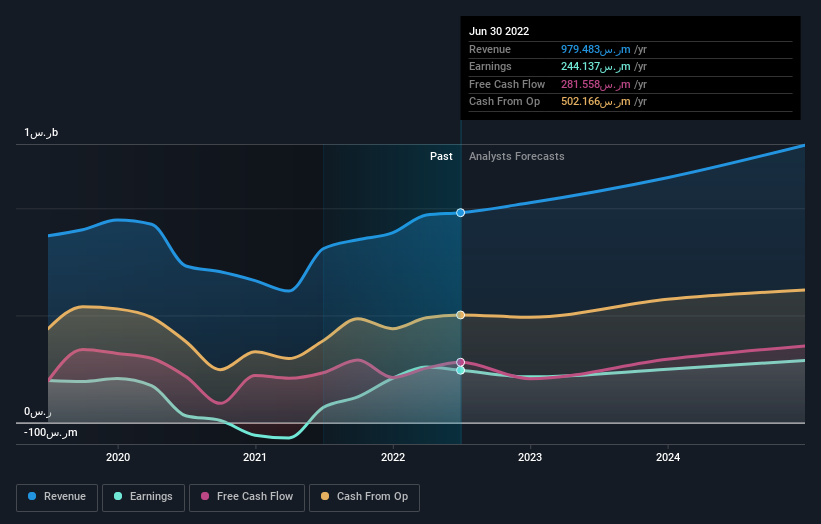Screen dimensions: 821x524
Task: Toggle the Cash From Op legend series
Action: click(364, 497)
